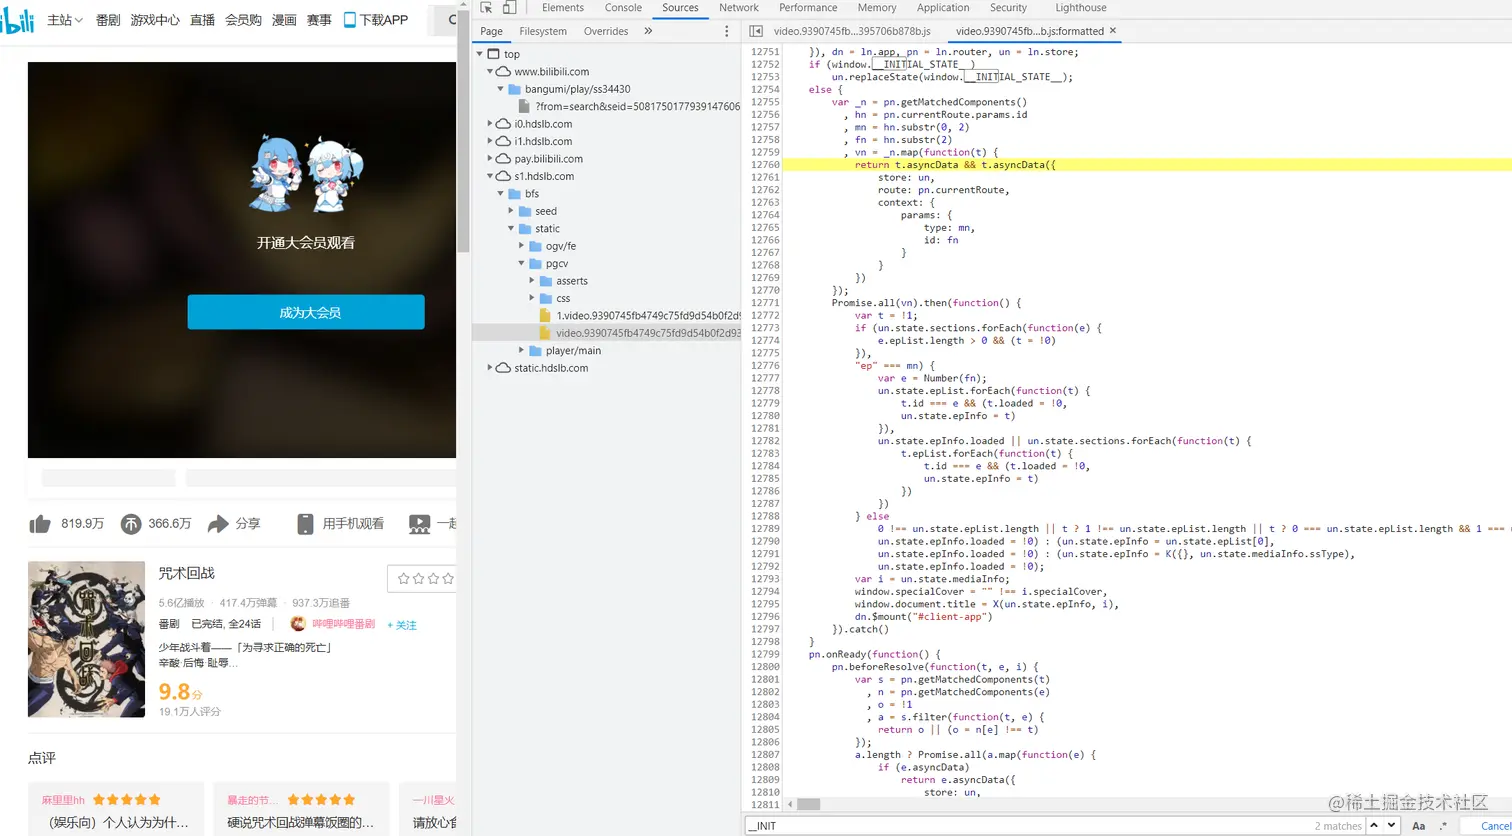Open the Performance tab

point(808,8)
